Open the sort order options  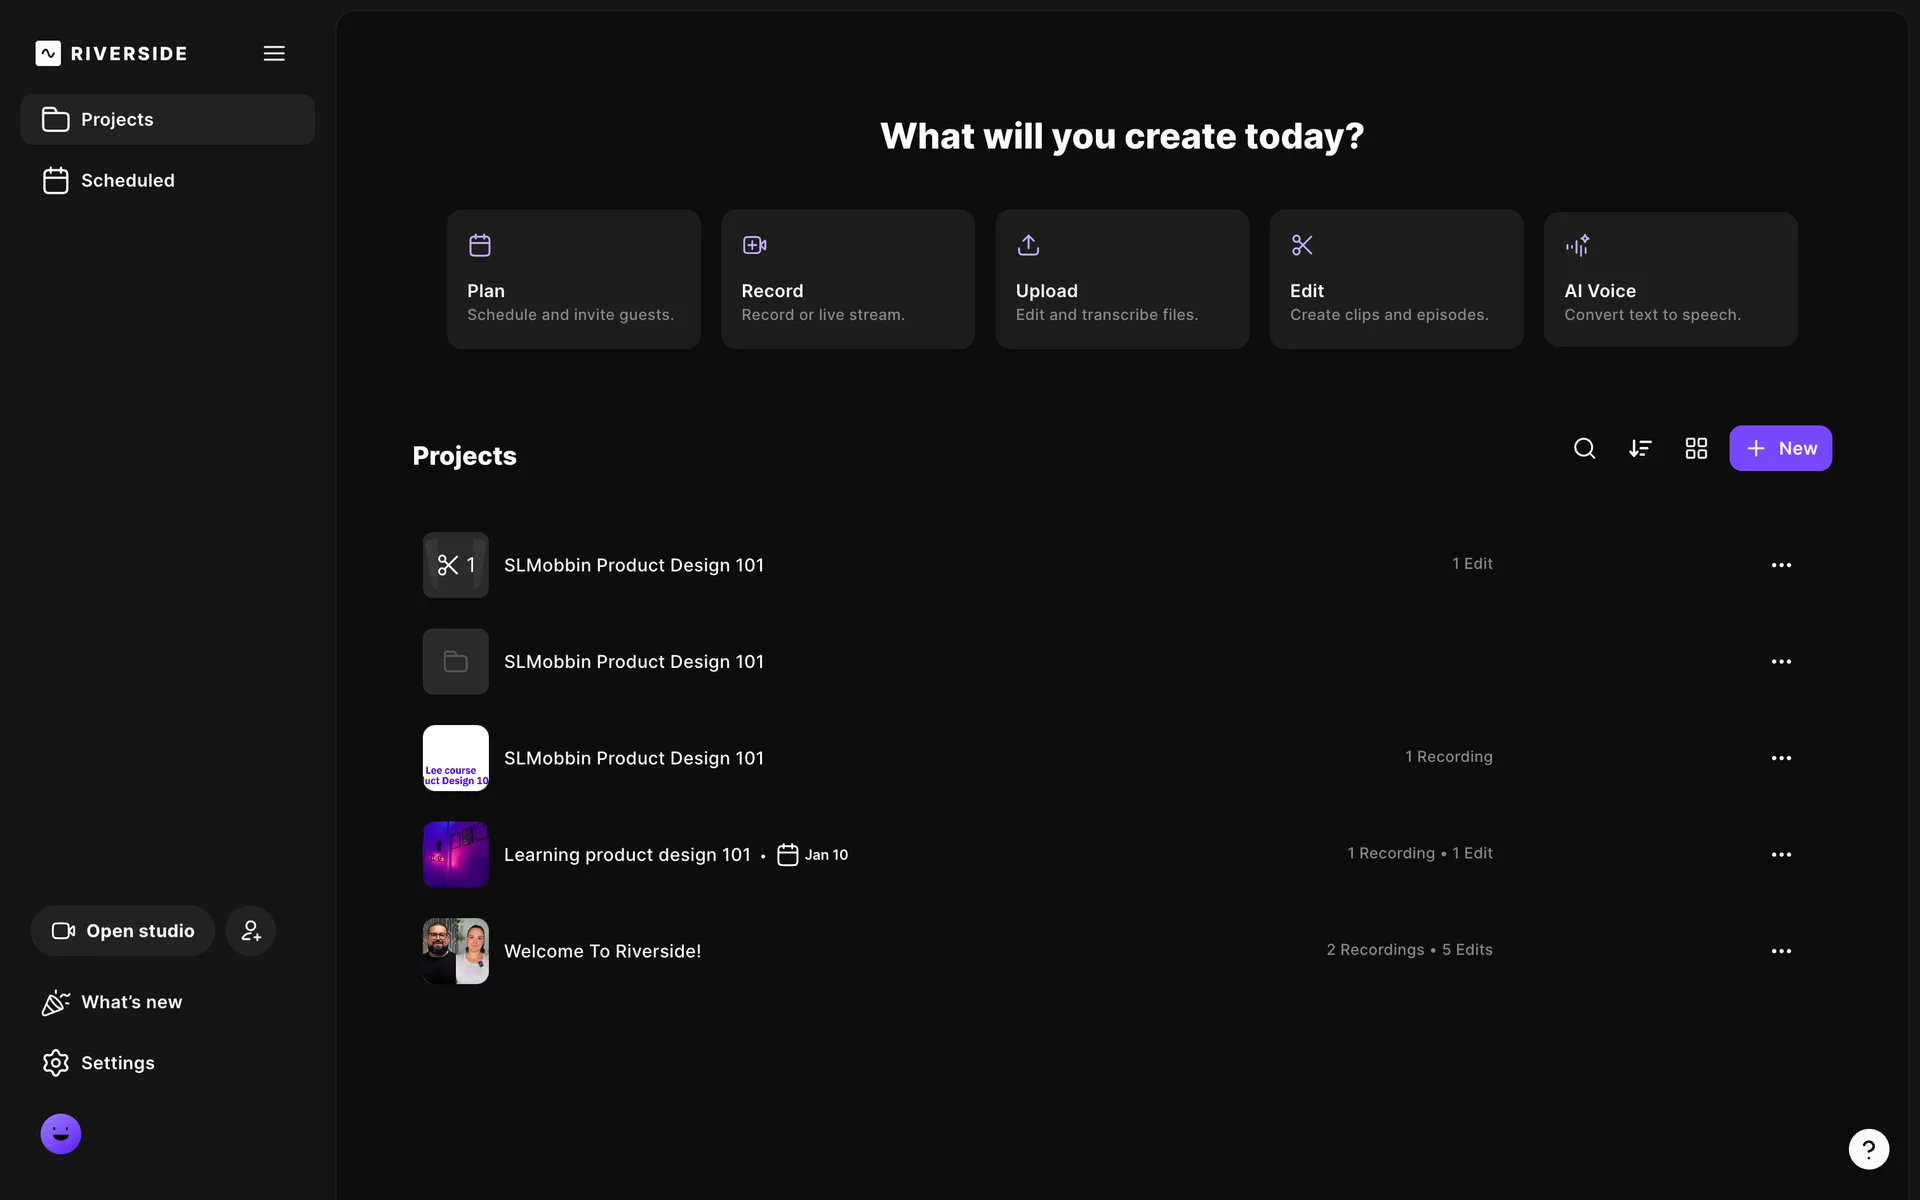click(x=1640, y=448)
